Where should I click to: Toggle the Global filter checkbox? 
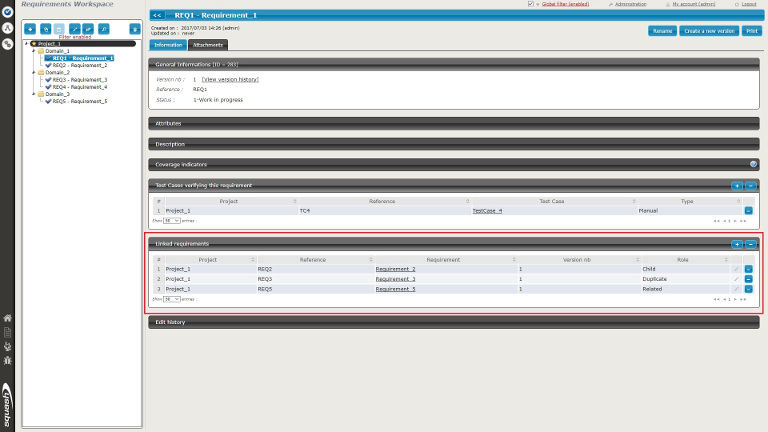[530, 4]
